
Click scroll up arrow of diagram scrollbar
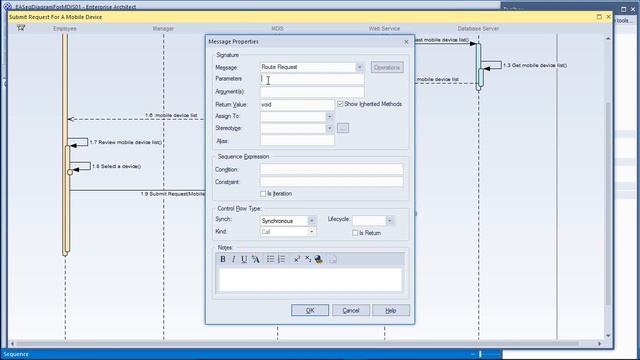[x=608, y=38]
